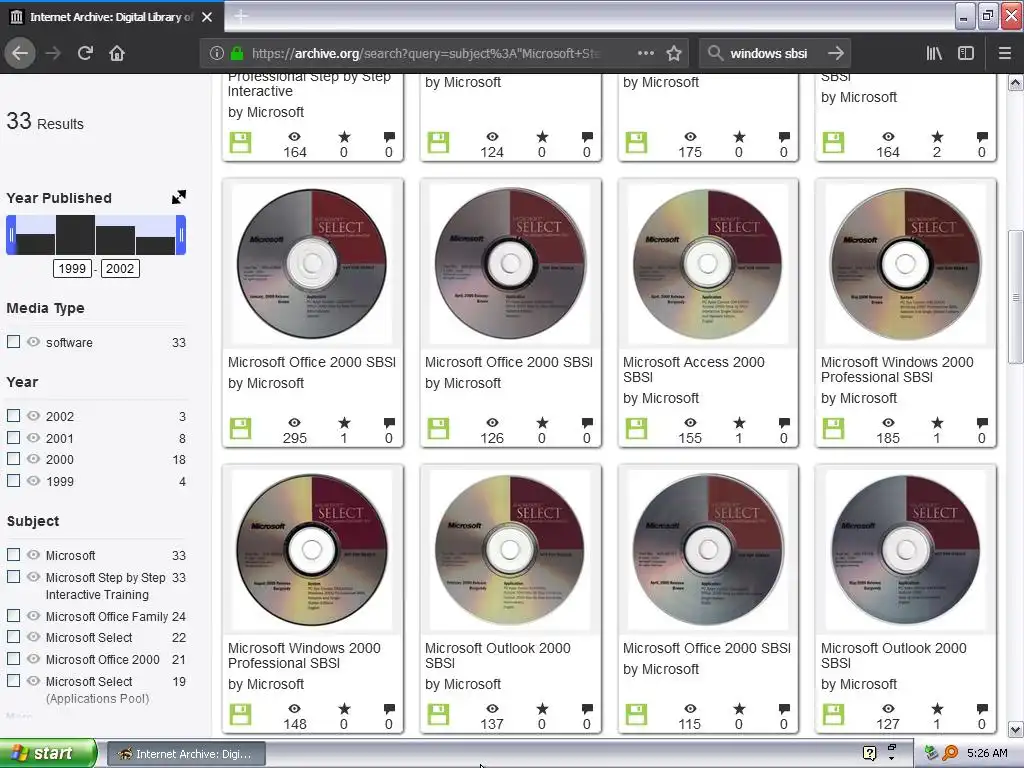Viewport: 1024px width, 768px height.
Task: Click software floppy icon on Access 2000 card
Action: pos(636,428)
